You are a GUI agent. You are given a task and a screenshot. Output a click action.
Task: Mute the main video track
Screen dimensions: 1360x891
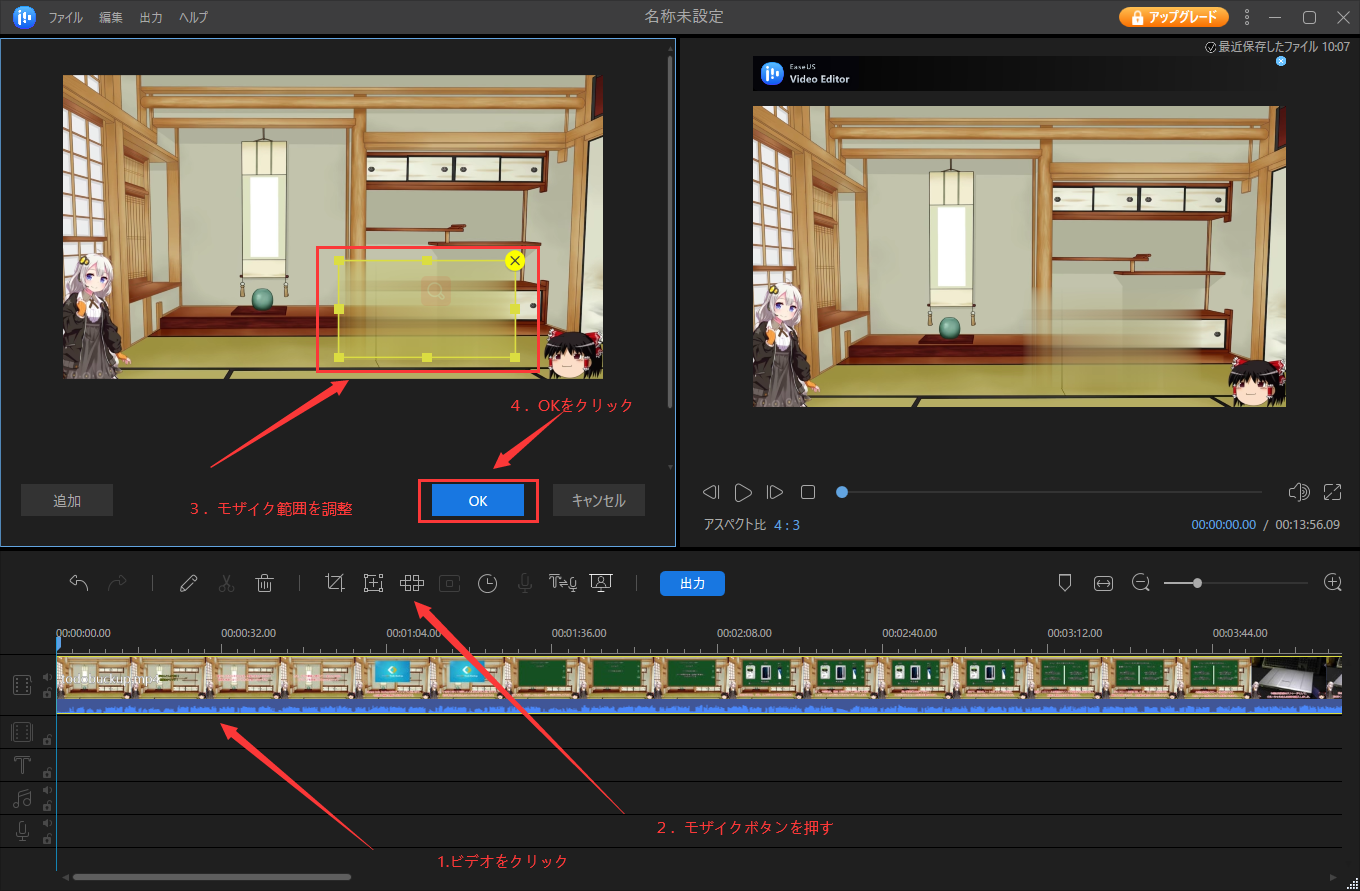coord(47,677)
